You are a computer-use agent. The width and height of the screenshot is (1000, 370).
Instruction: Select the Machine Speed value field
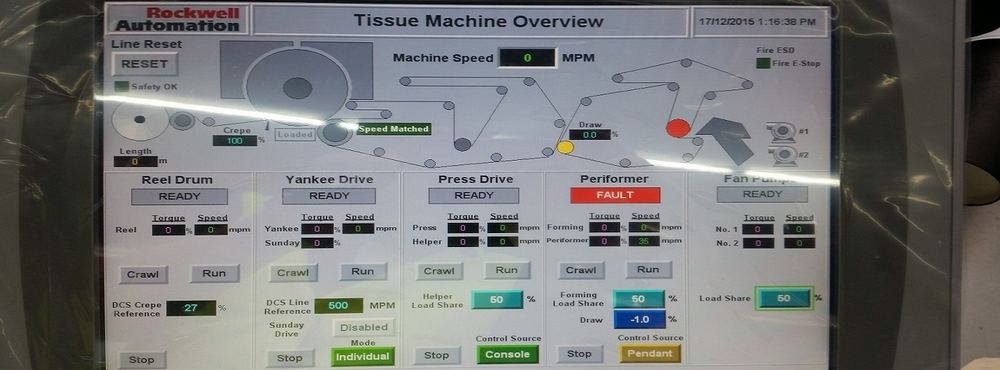(527, 58)
